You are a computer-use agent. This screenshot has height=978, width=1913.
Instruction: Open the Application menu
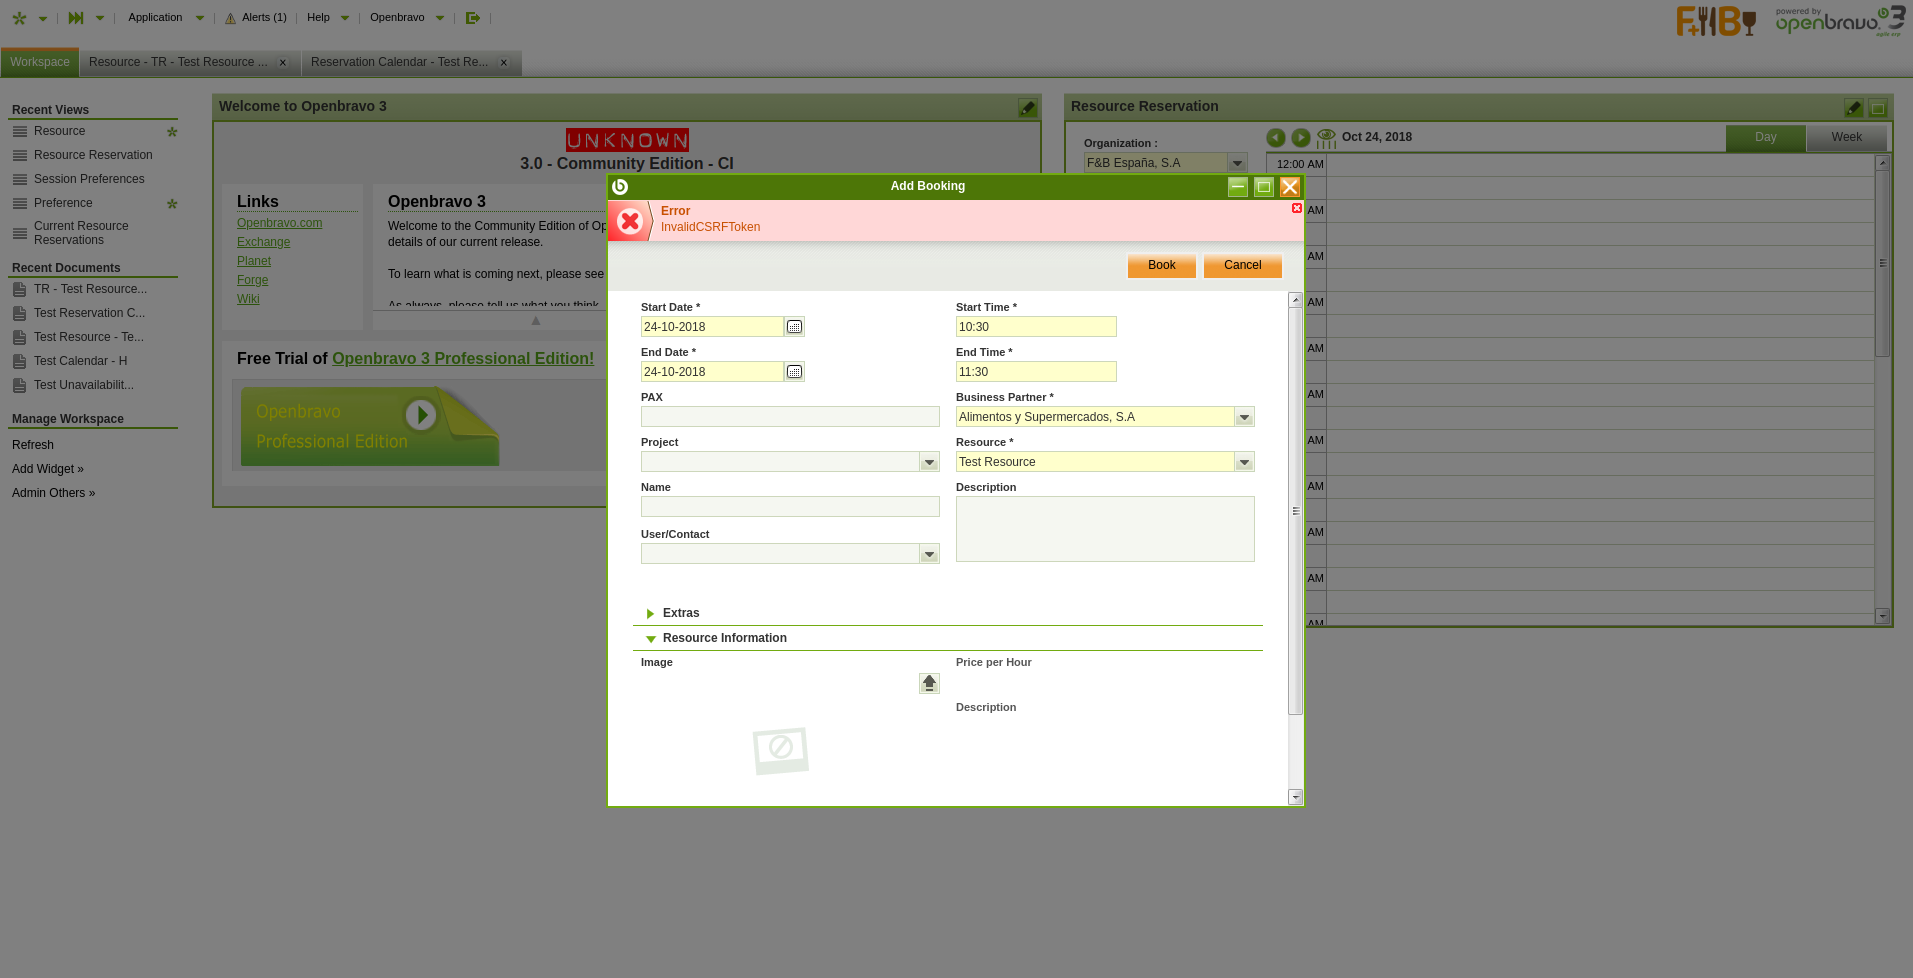(155, 18)
